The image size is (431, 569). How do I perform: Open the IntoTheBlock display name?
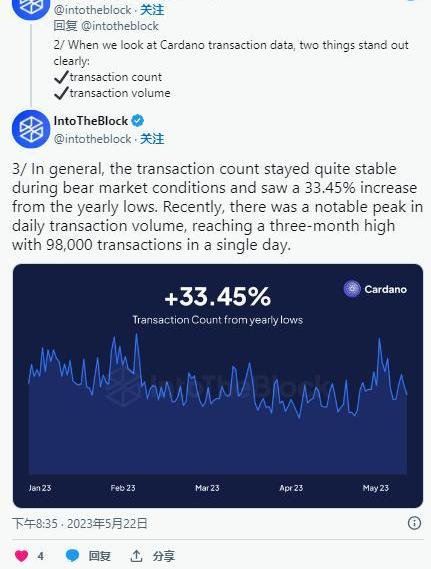[x=91, y=121]
